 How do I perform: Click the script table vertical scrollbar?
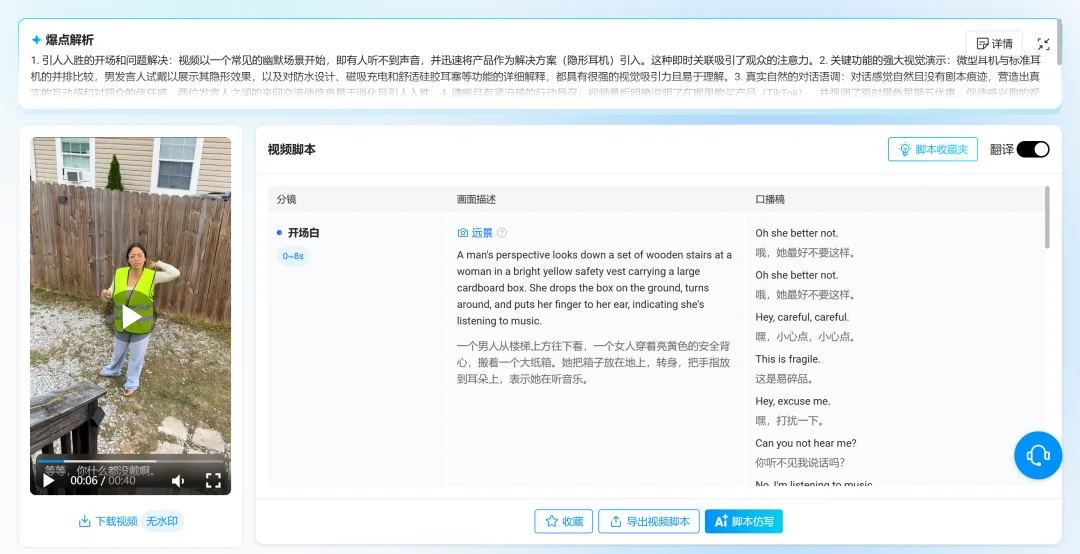coord(1047,218)
